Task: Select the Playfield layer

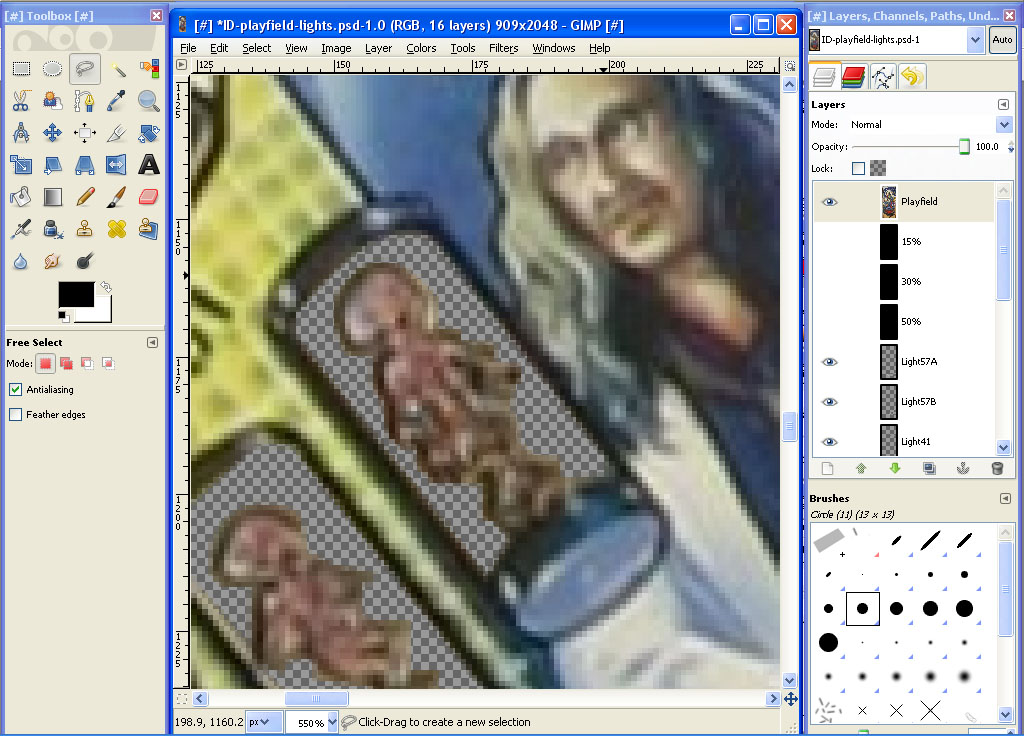Action: tap(918, 202)
